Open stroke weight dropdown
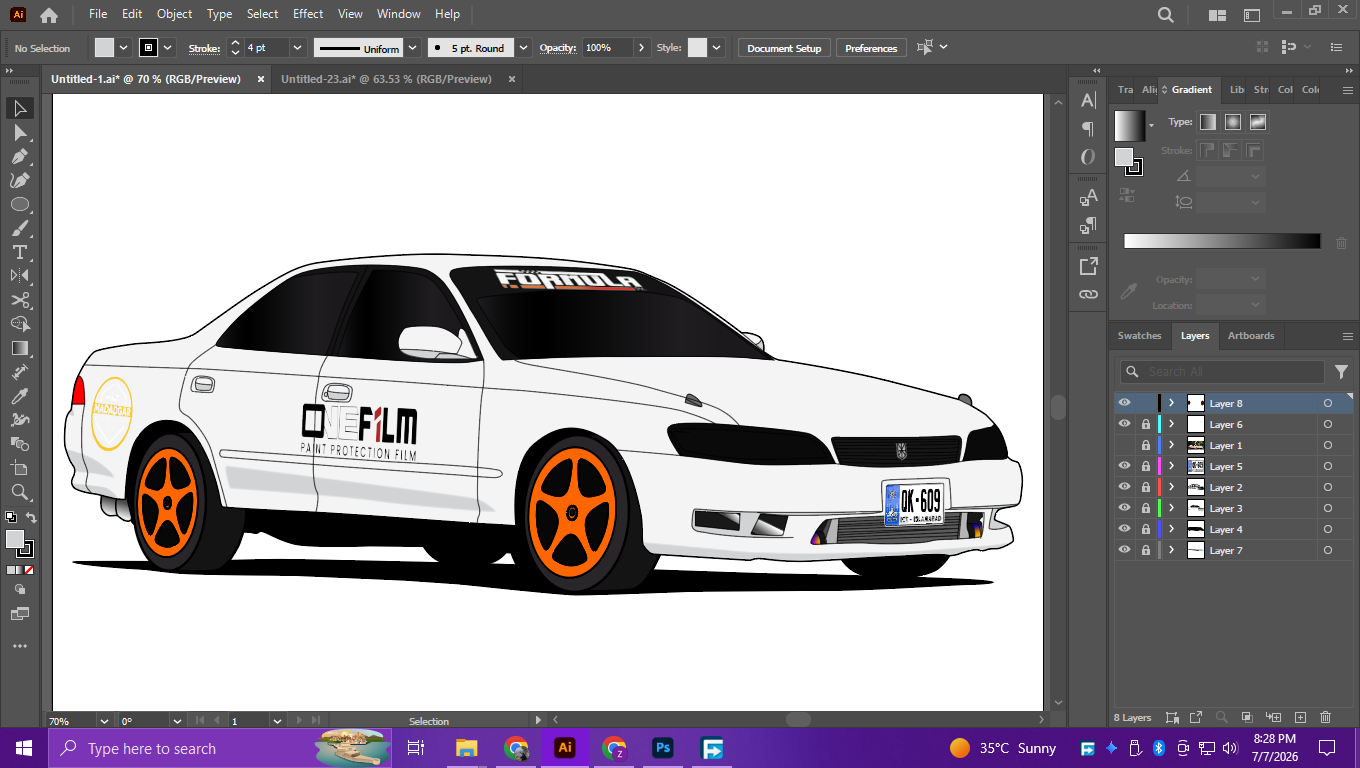Image resolution: width=1360 pixels, height=768 pixels. pyautogui.click(x=297, y=48)
